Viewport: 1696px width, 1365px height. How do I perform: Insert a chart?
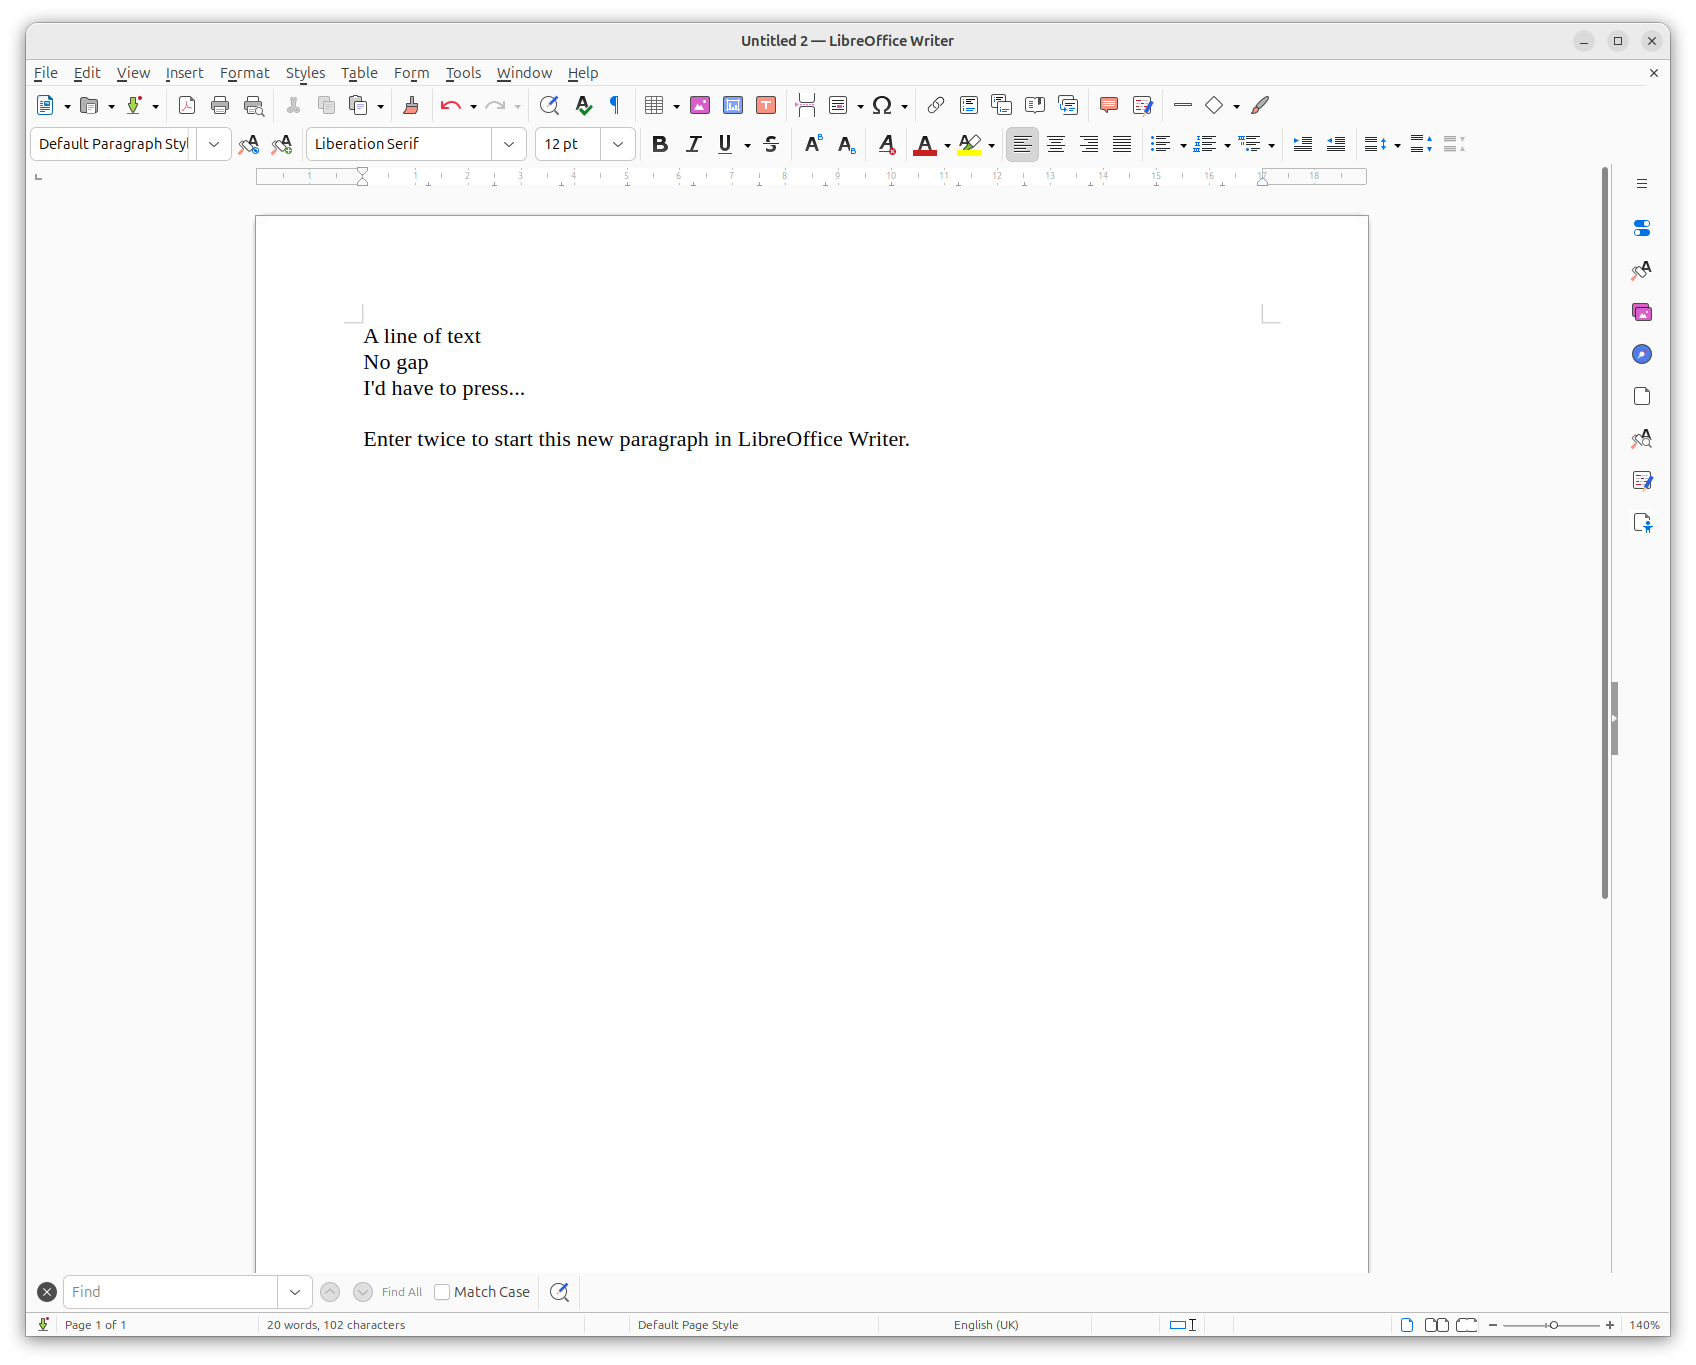733,105
